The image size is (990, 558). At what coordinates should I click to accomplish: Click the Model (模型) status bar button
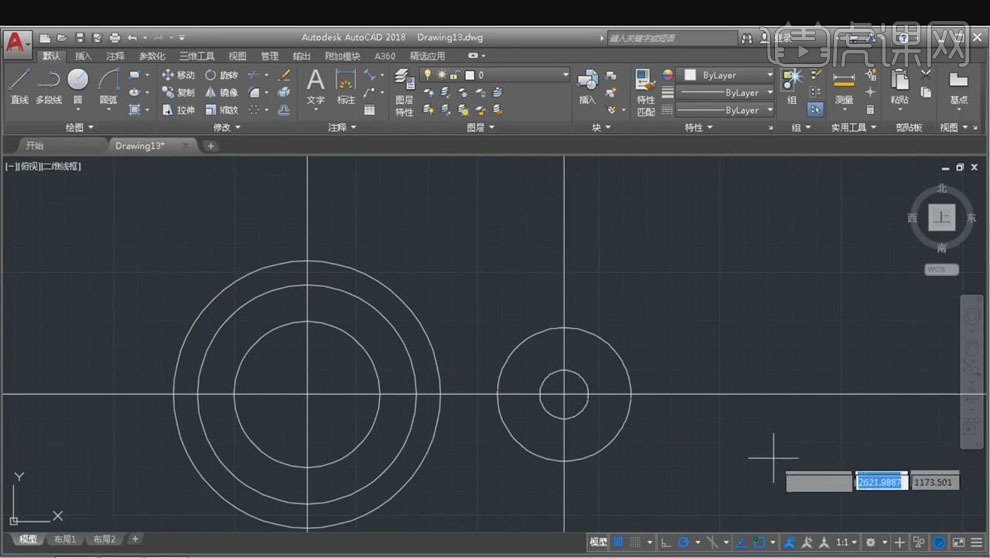click(598, 542)
